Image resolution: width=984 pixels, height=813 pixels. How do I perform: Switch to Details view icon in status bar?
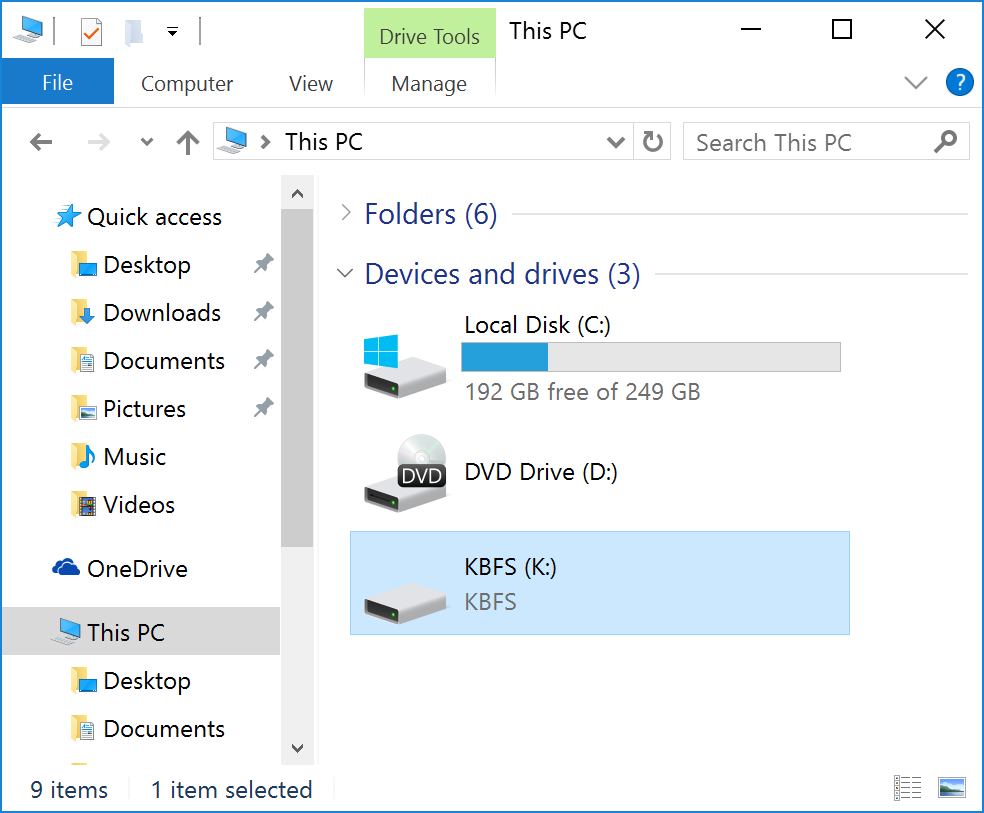point(908,788)
